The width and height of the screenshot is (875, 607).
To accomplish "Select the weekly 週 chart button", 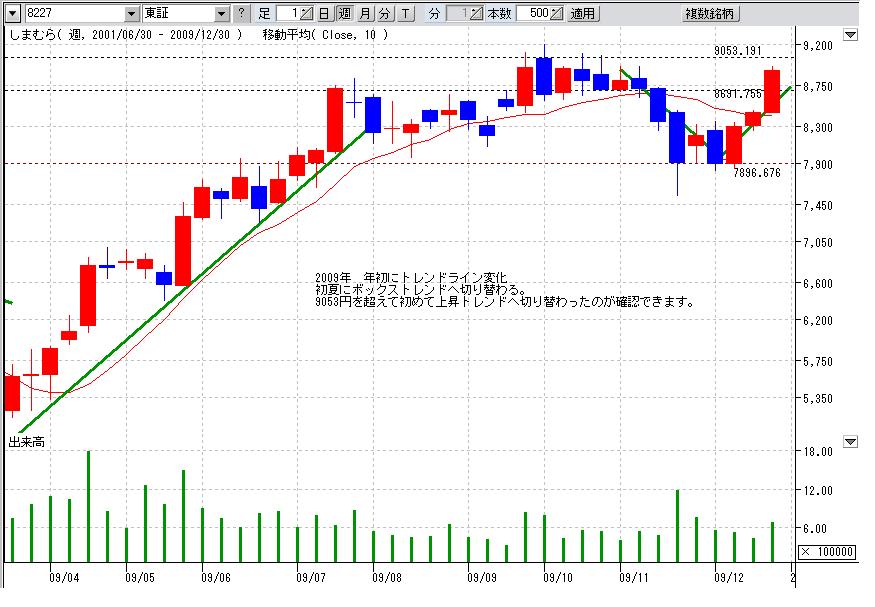I will (345, 13).
